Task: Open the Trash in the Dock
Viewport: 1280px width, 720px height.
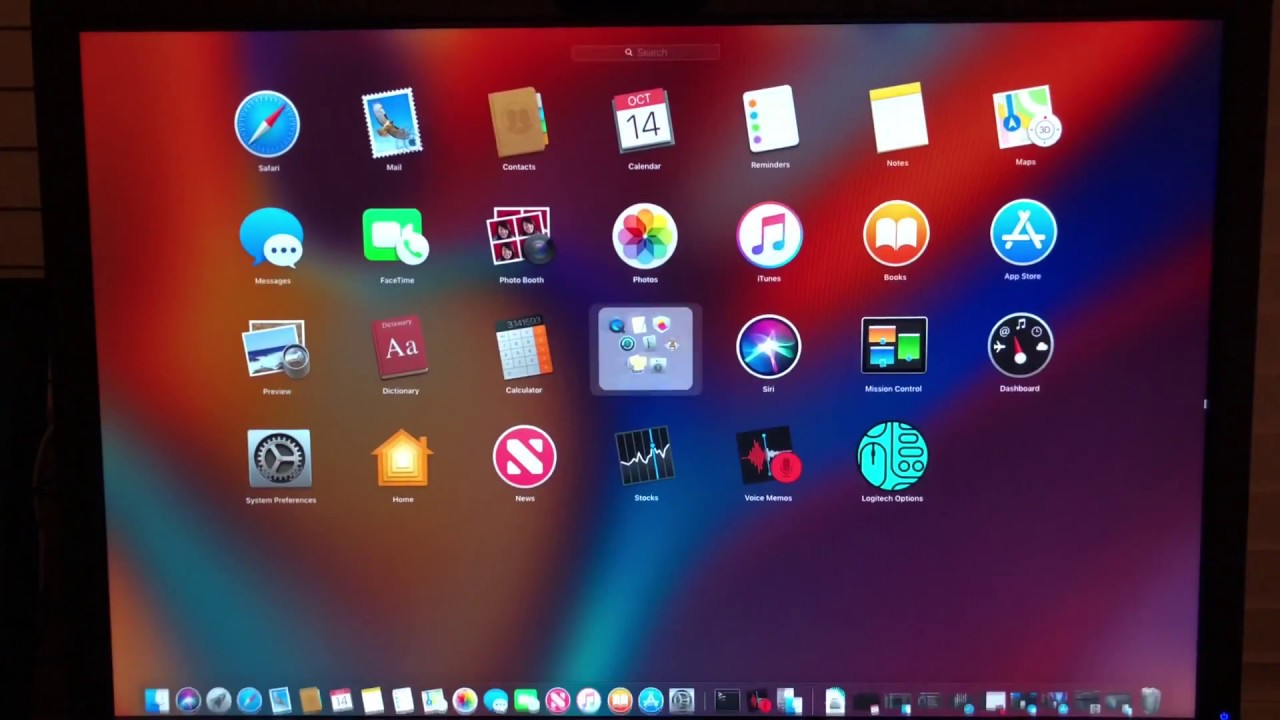Action: [1152, 701]
